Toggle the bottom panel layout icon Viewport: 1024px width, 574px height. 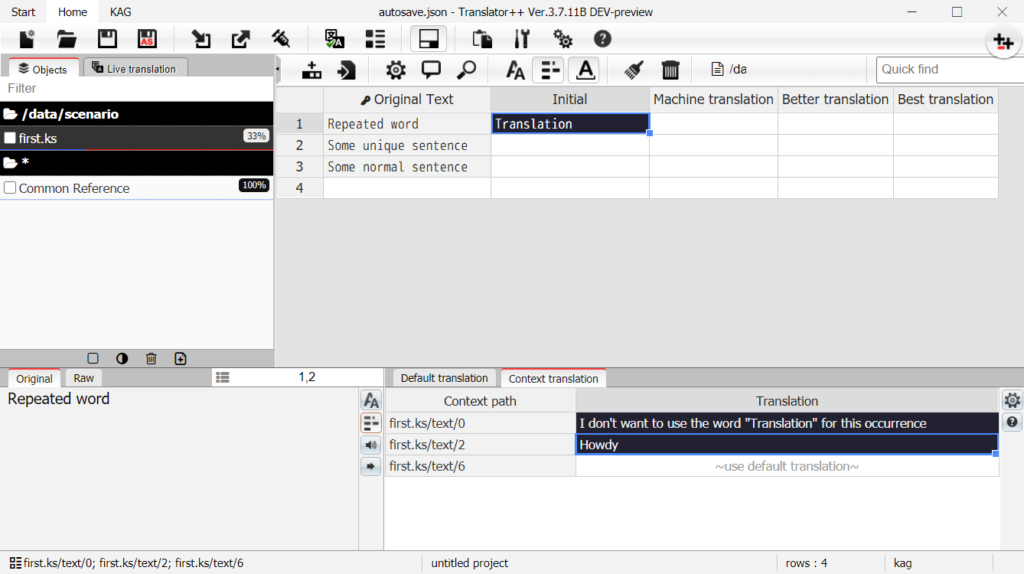[428, 39]
